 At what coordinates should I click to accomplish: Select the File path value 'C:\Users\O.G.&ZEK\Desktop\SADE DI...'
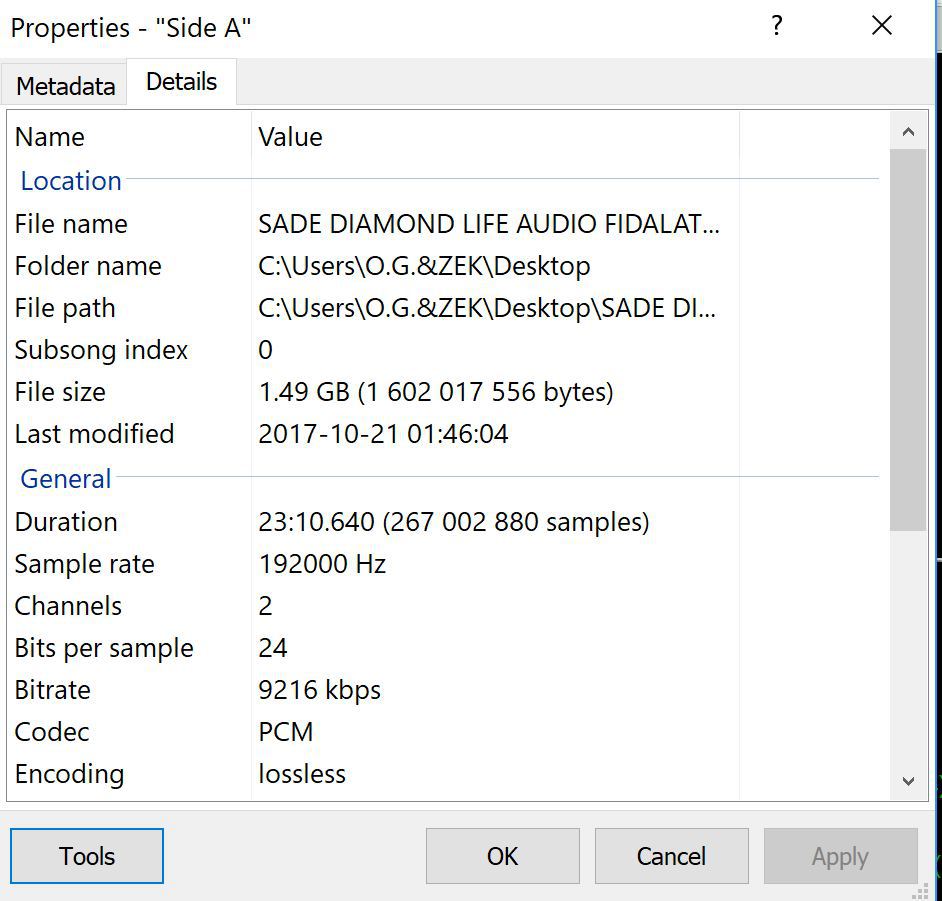[487, 308]
